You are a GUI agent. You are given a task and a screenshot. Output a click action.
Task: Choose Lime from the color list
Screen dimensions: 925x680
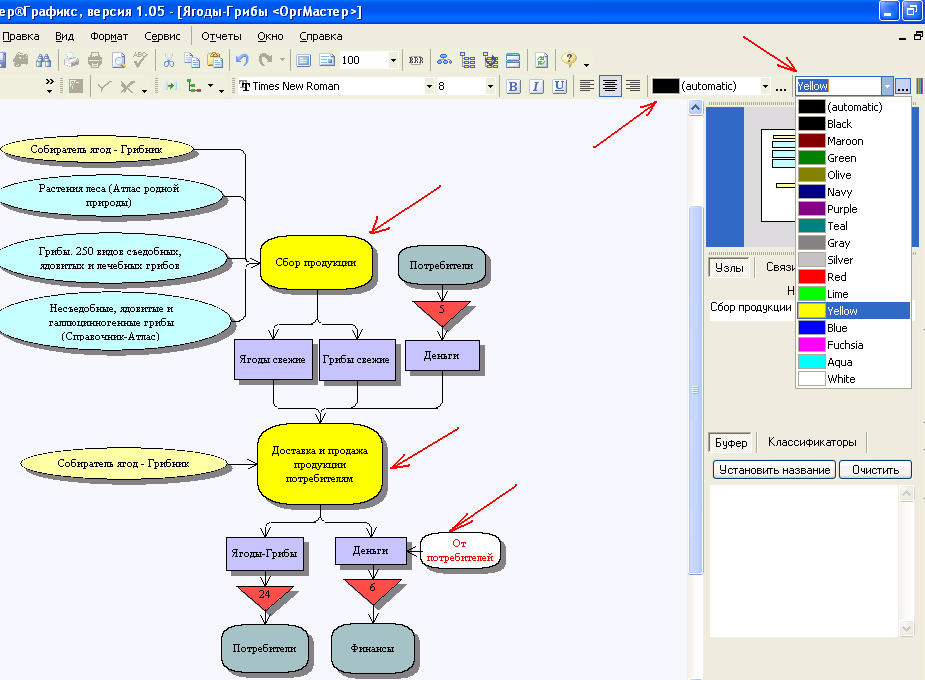pos(853,294)
